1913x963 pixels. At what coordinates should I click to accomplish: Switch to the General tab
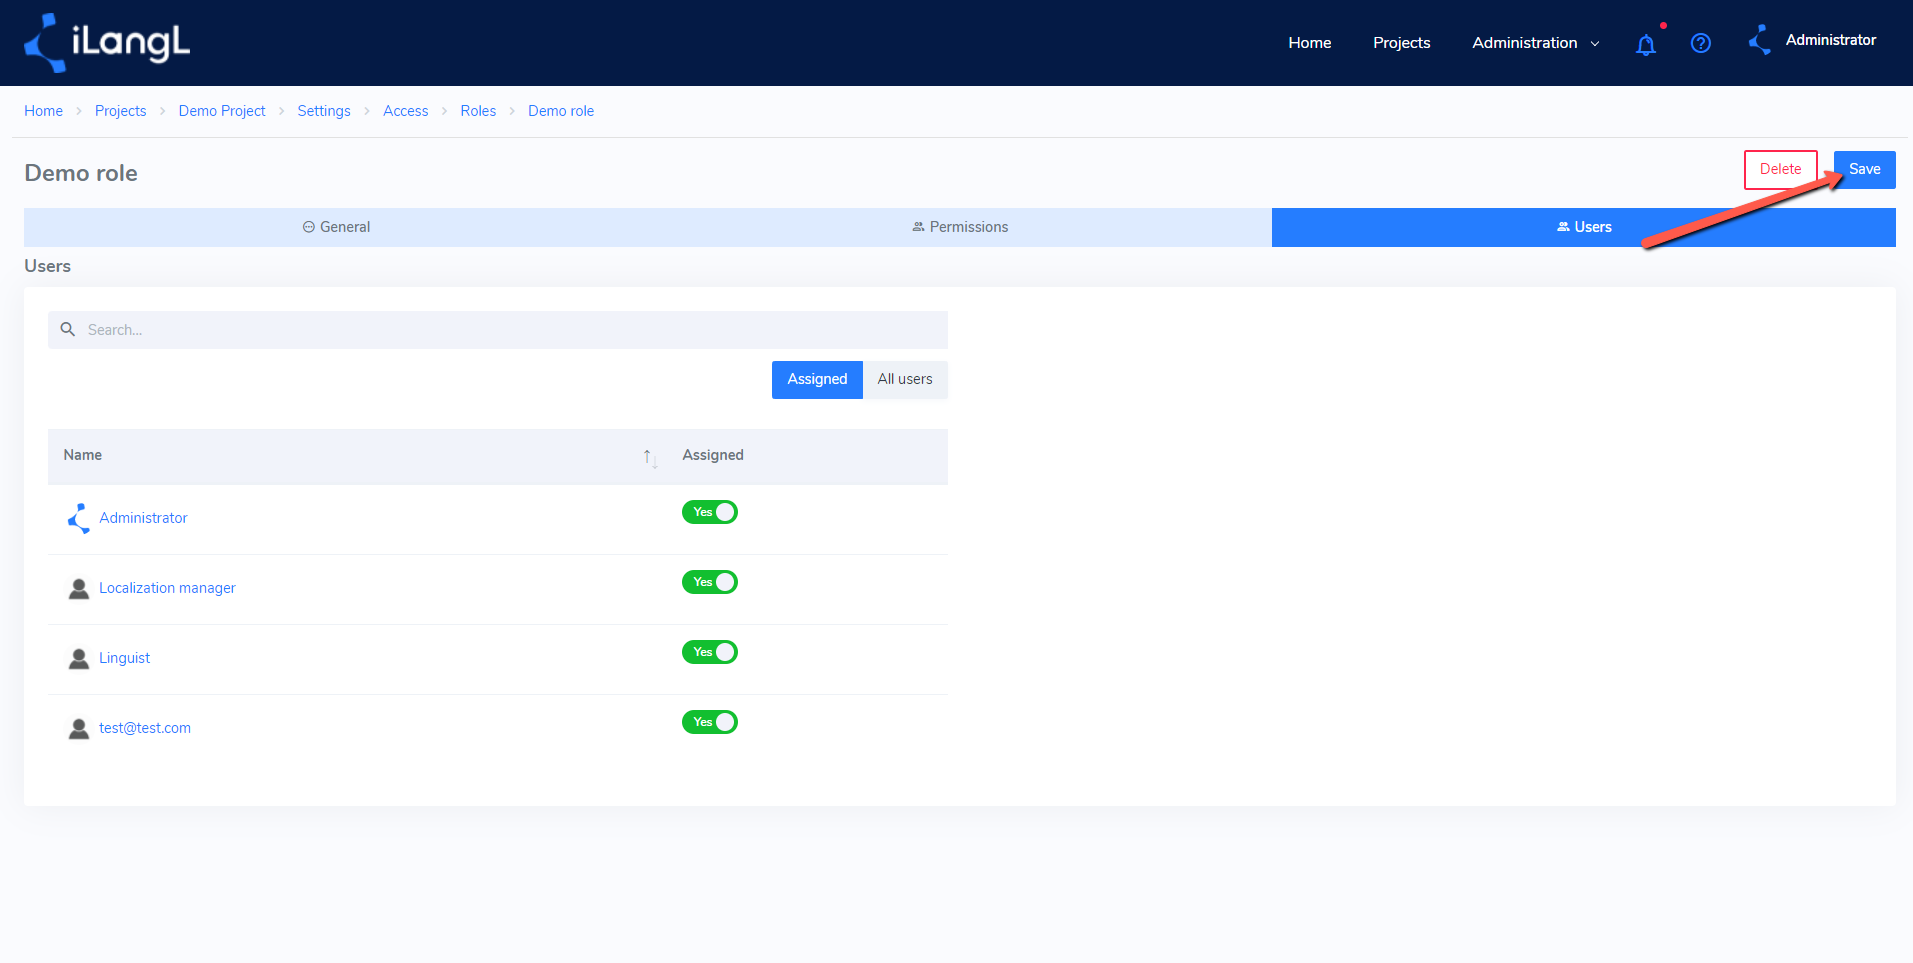point(336,227)
